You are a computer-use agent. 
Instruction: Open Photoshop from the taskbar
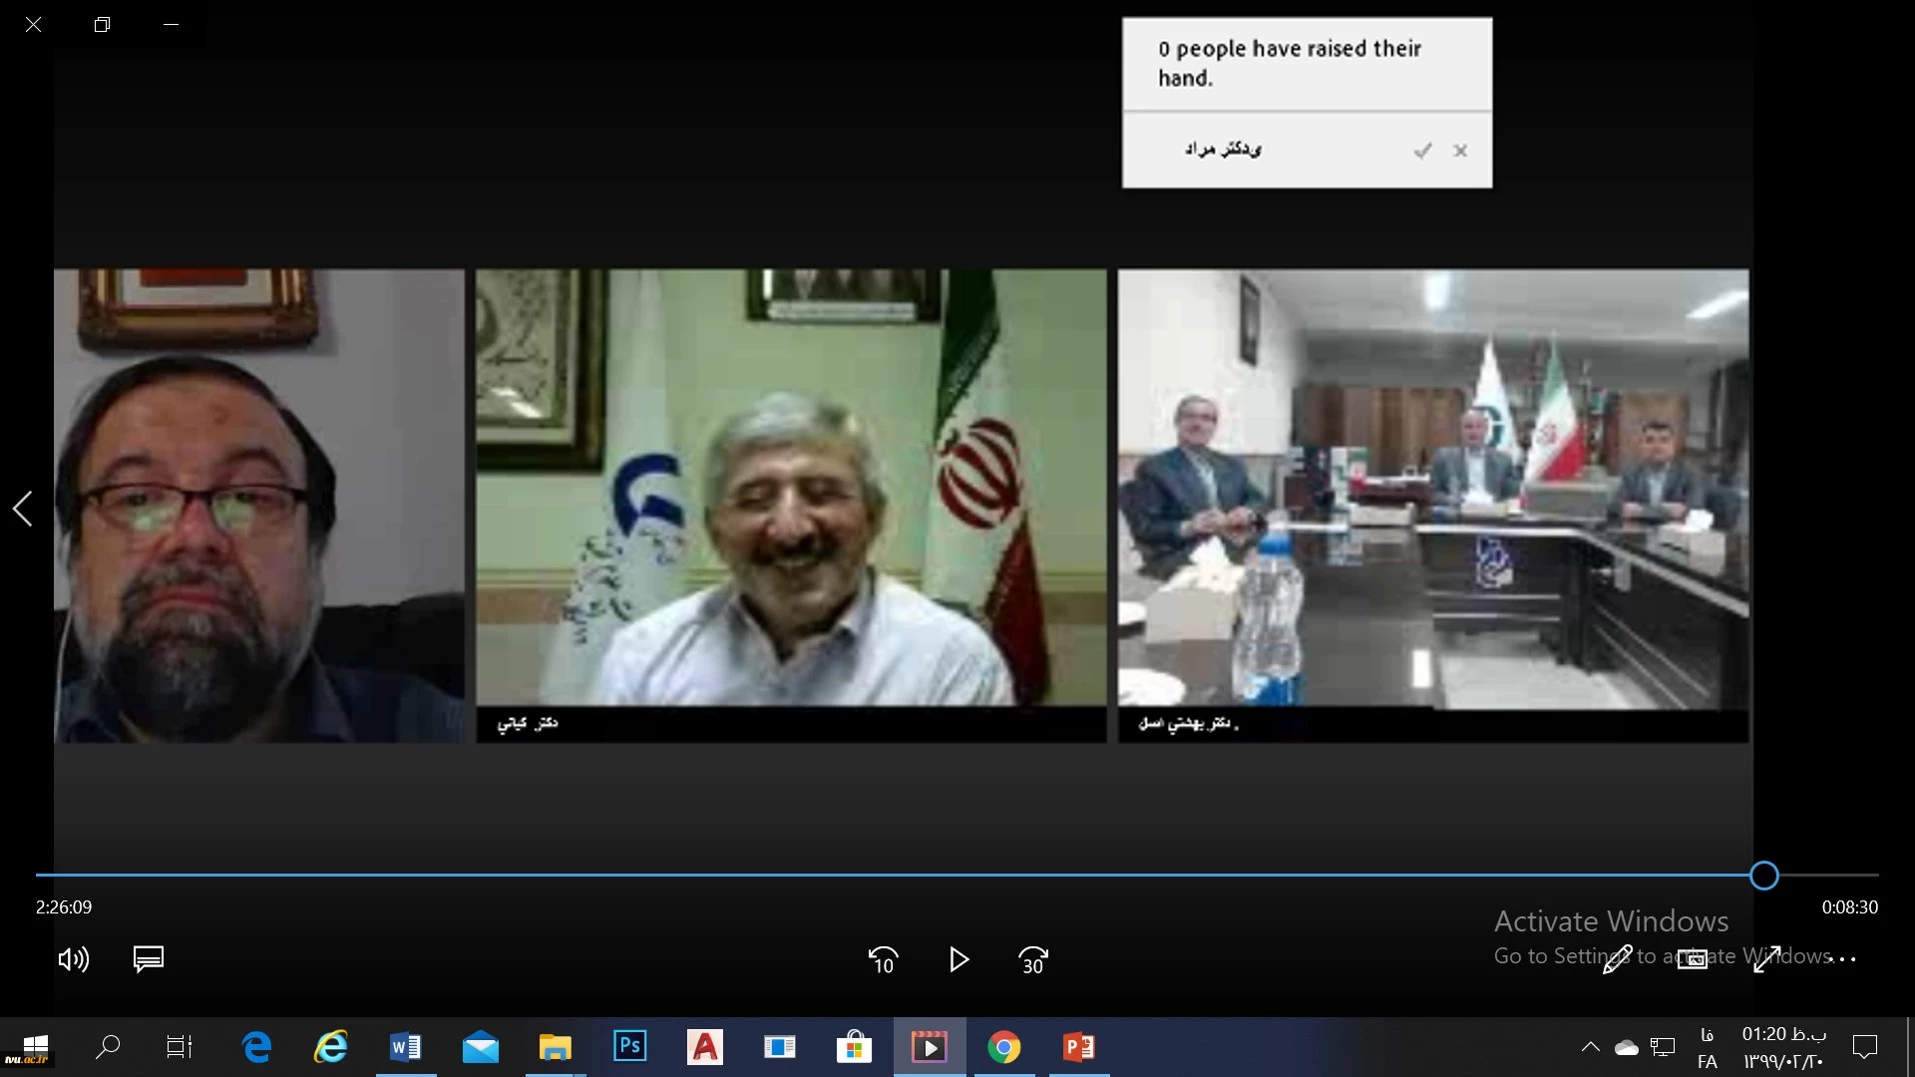(x=630, y=1047)
